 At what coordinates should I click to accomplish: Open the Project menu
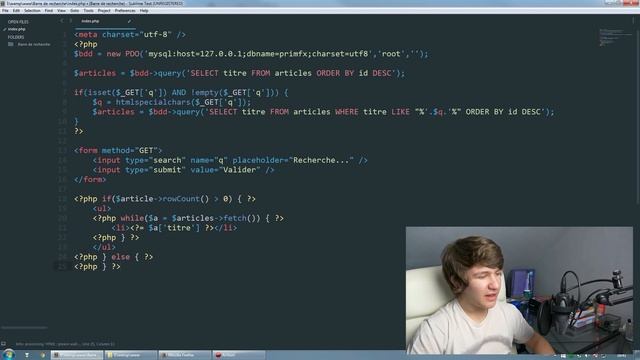point(104,11)
